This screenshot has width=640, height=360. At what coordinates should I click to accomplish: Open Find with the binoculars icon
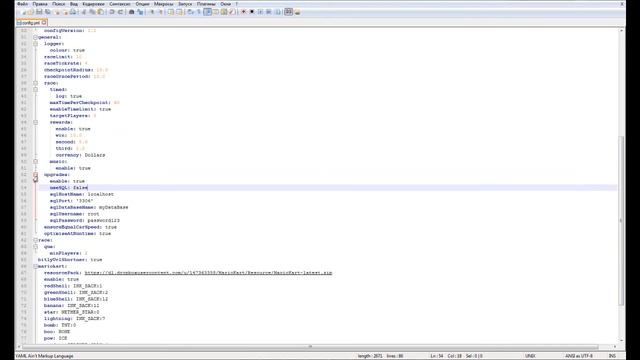pyautogui.click(x=131, y=12)
